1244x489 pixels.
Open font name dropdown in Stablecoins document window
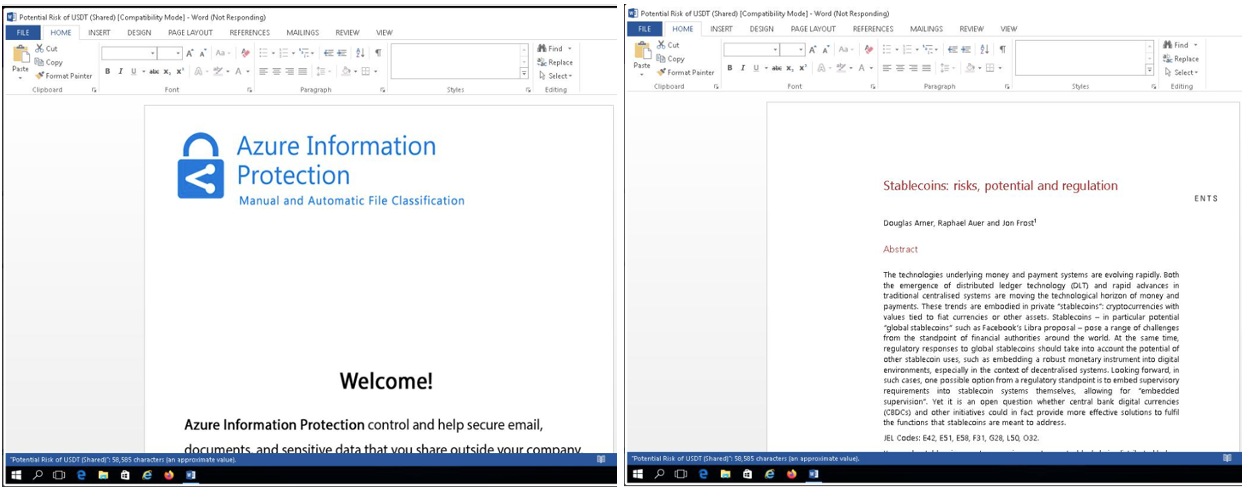(776, 49)
